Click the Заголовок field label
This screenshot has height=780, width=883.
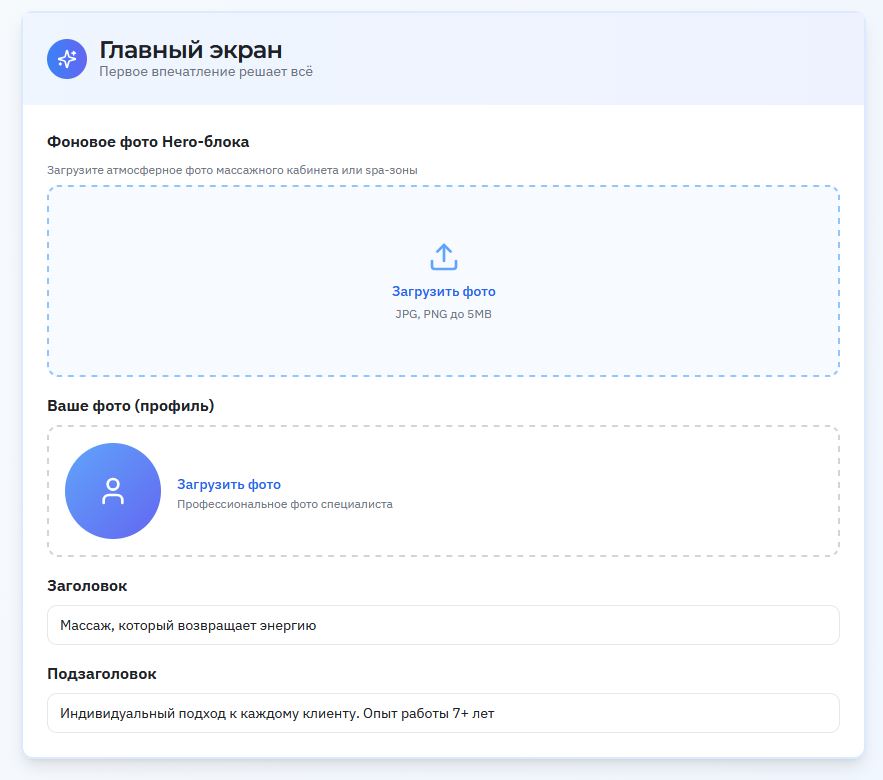(x=87, y=585)
